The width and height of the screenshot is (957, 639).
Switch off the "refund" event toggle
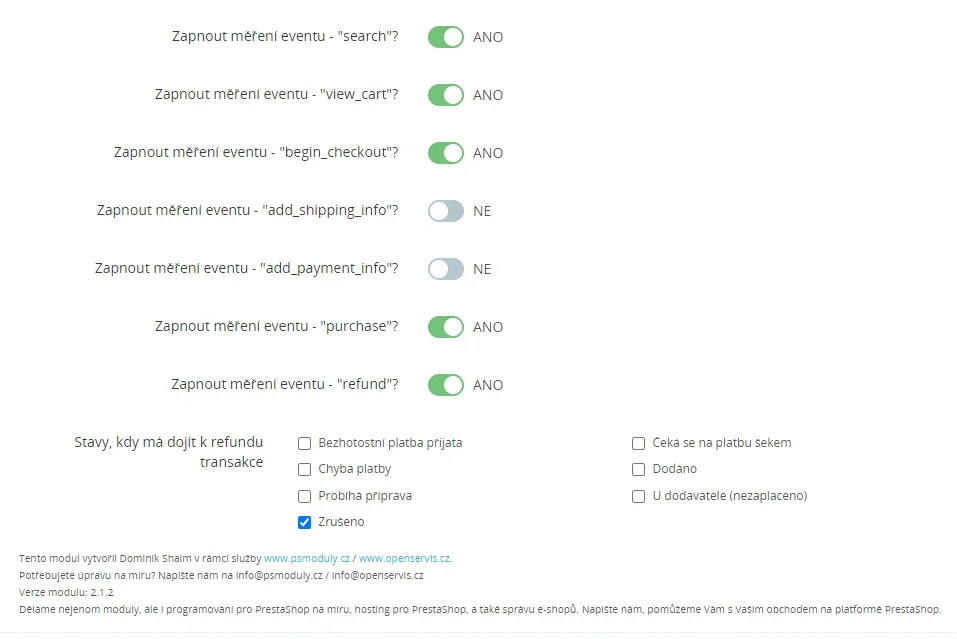[x=446, y=385]
